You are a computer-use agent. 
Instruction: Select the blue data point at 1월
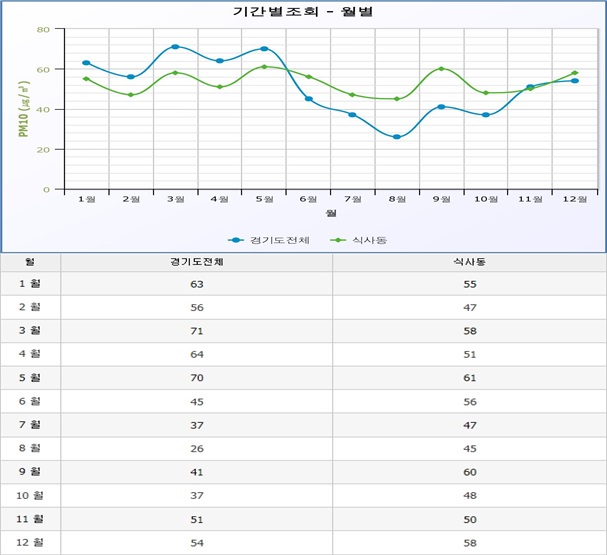click(86, 63)
